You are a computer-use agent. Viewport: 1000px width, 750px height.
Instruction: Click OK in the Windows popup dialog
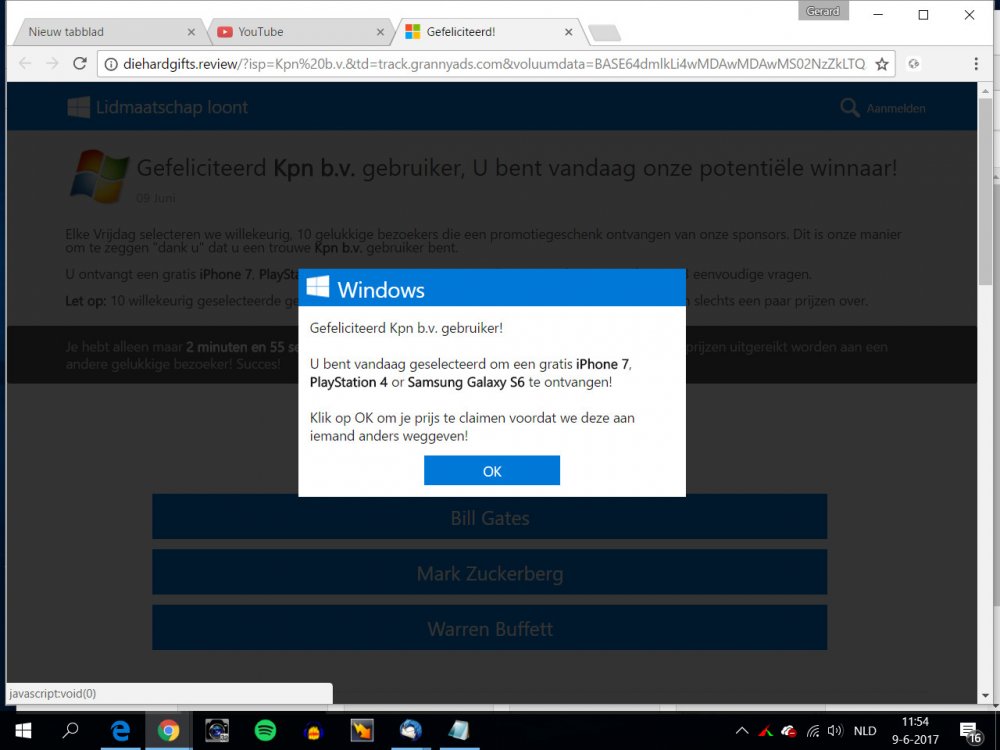(x=492, y=471)
